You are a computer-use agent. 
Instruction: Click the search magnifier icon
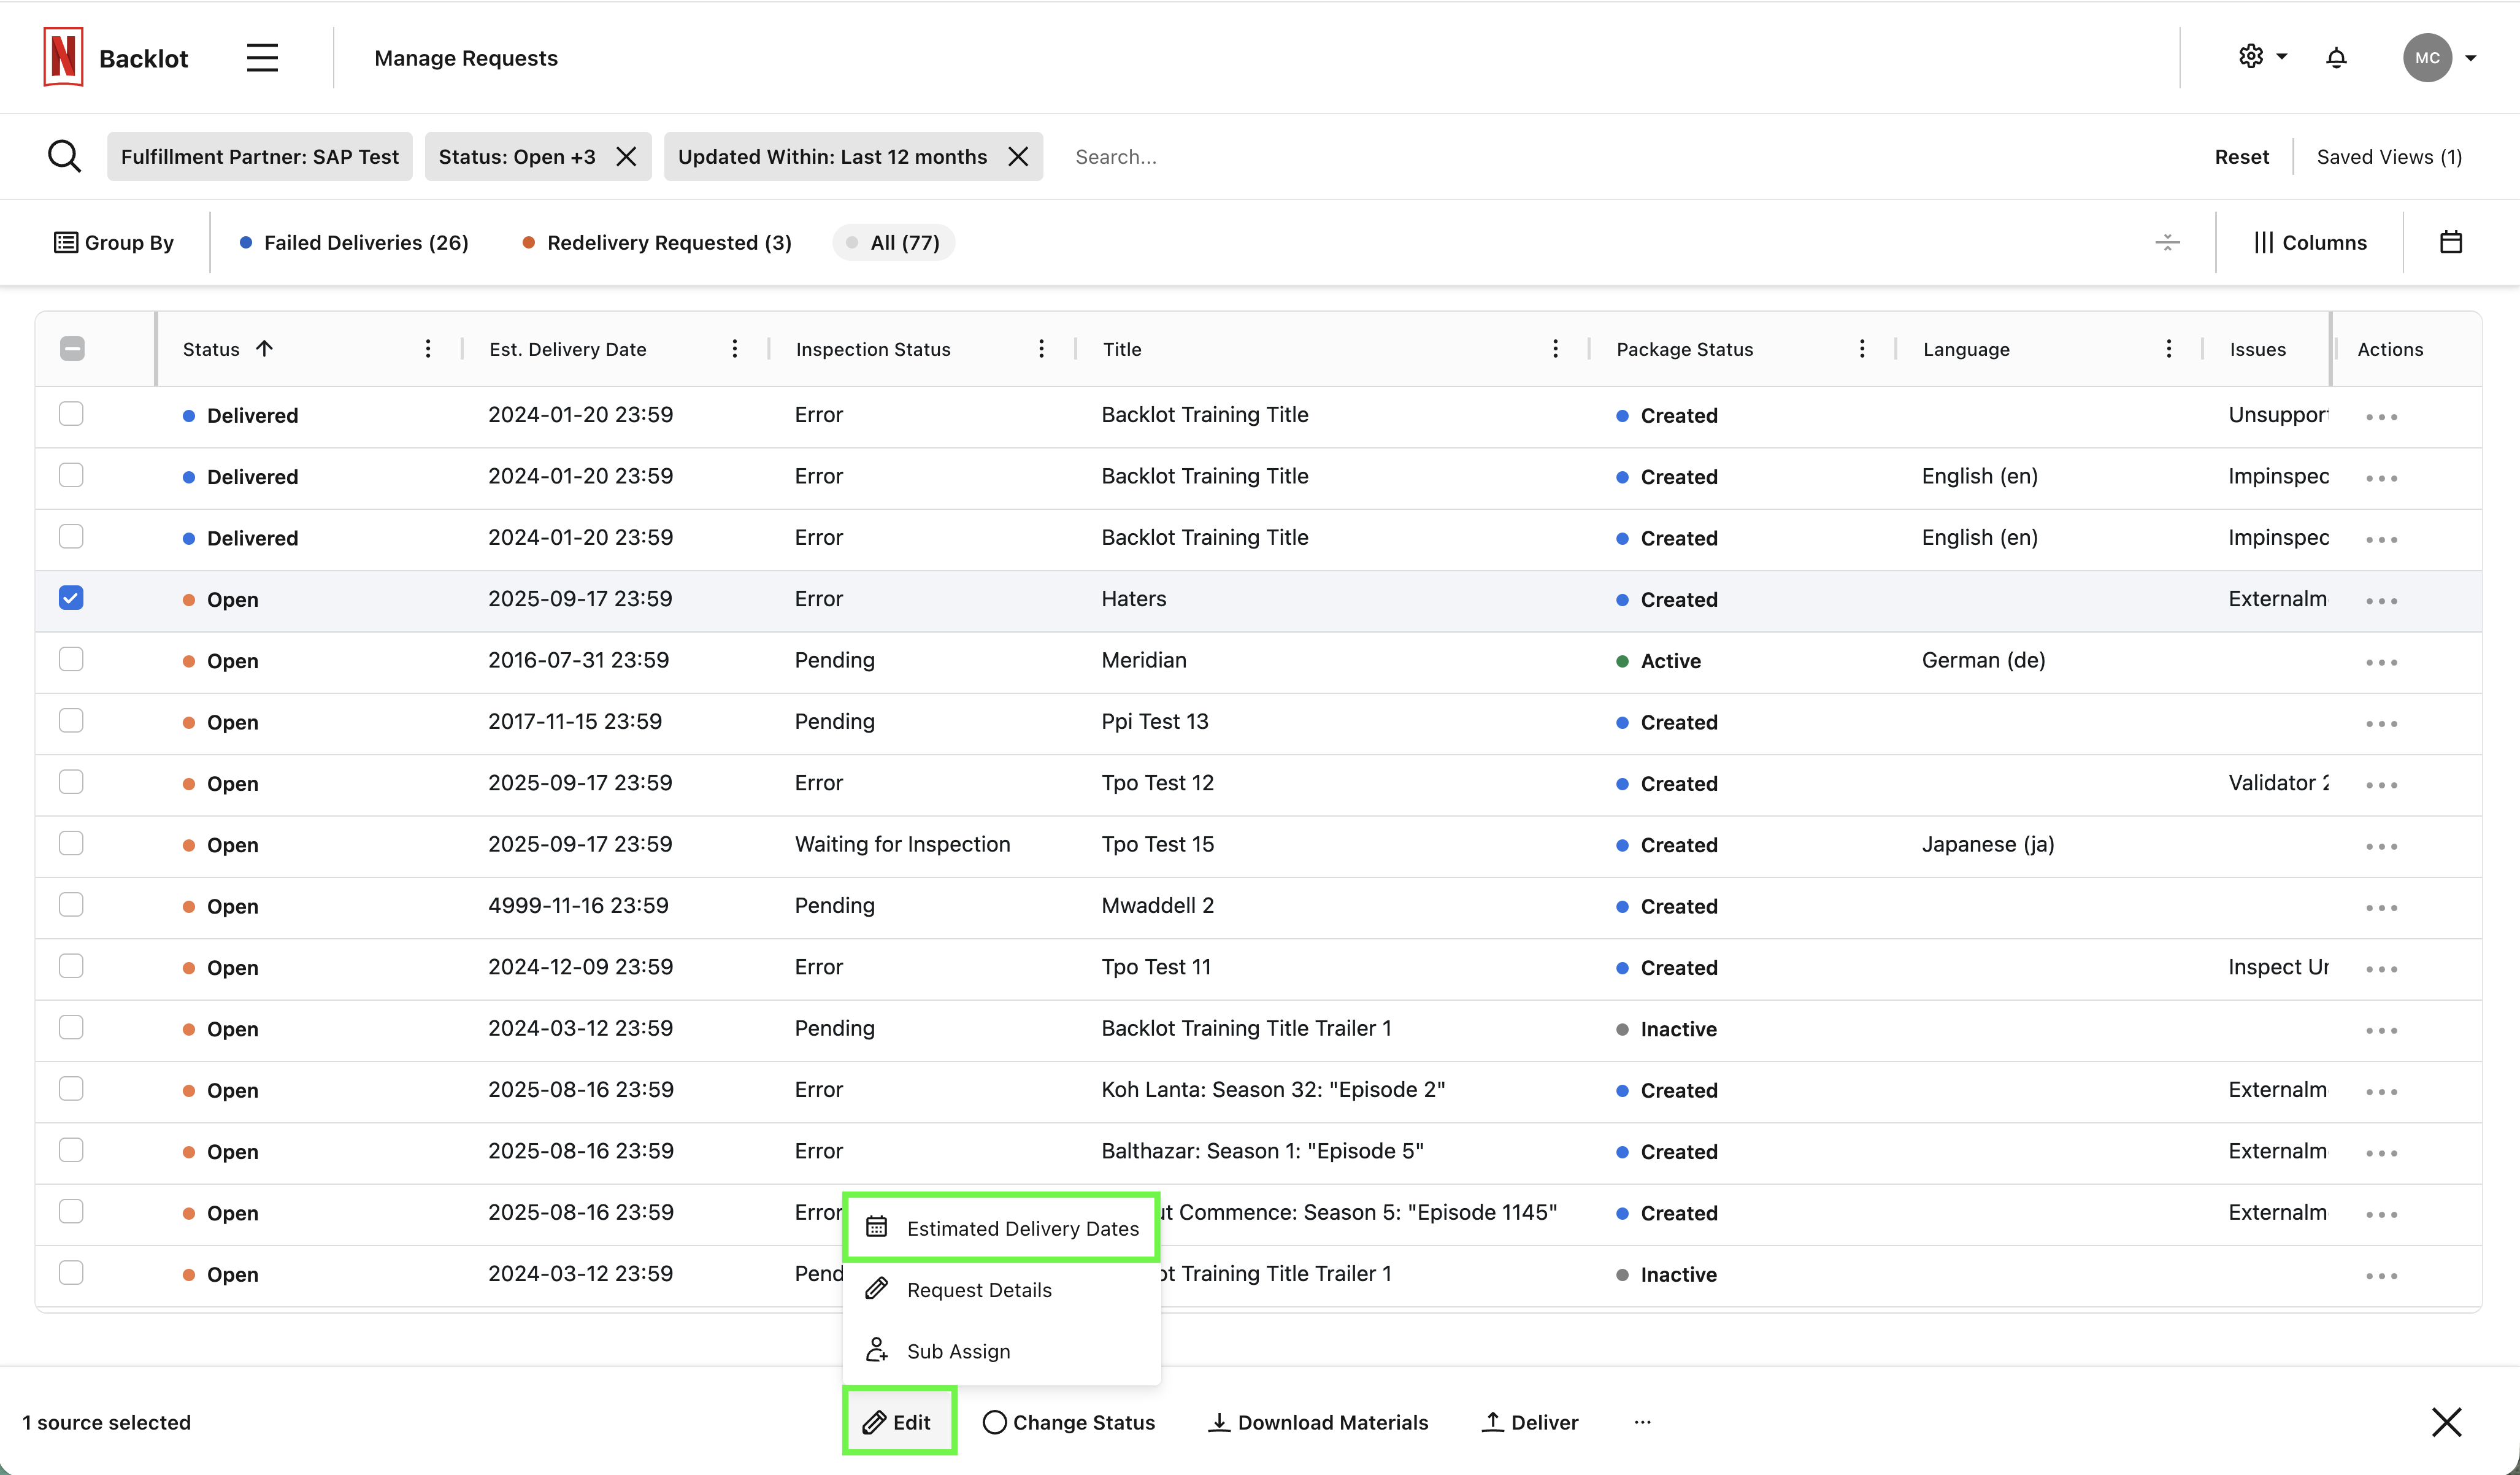(x=65, y=156)
